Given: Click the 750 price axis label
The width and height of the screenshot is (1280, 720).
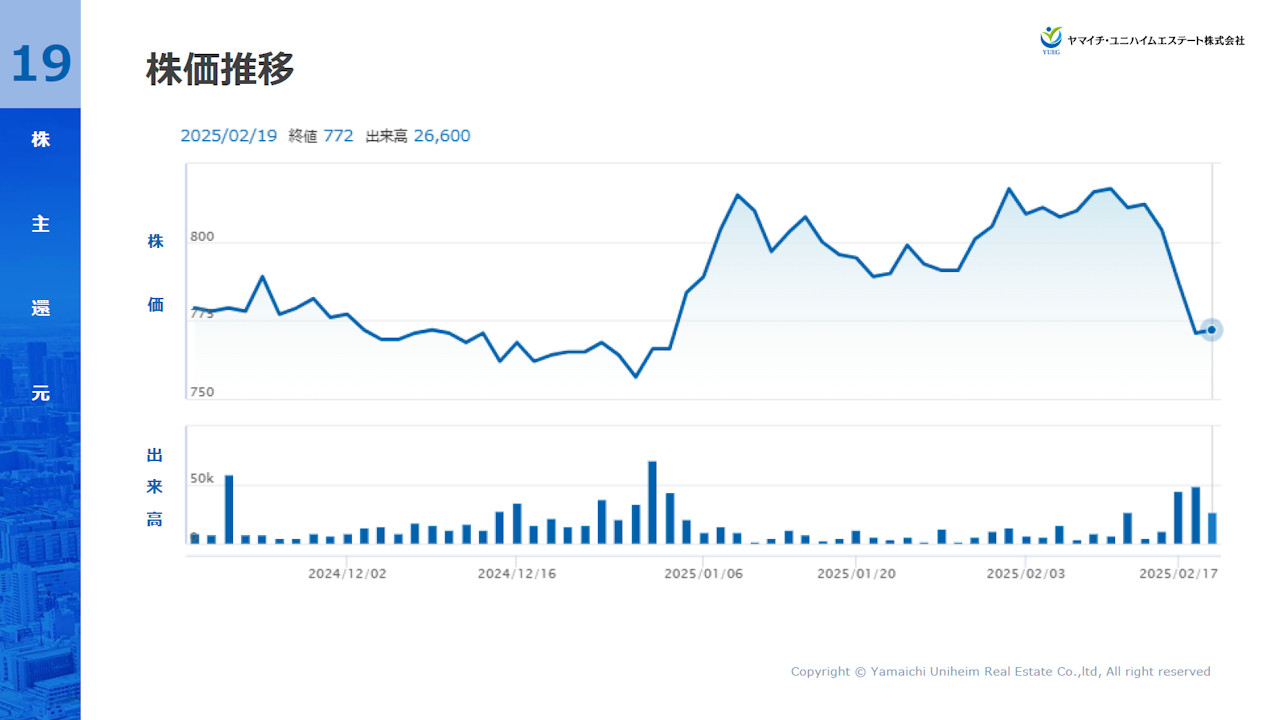Looking at the screenshot, I should point(202,392).
